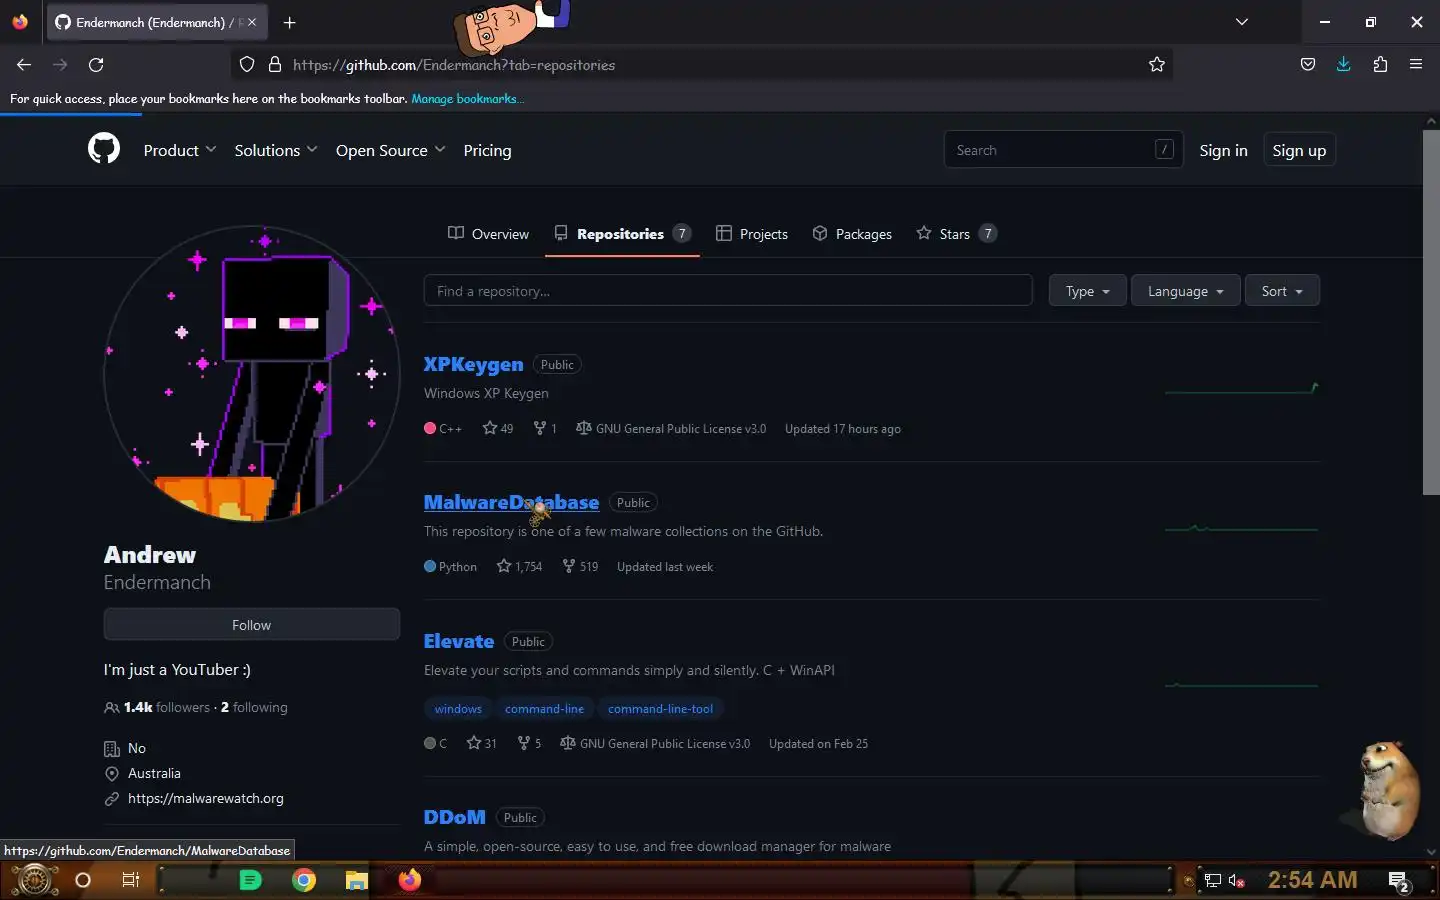Follow Endermanch with Follow button

point(252,625)
